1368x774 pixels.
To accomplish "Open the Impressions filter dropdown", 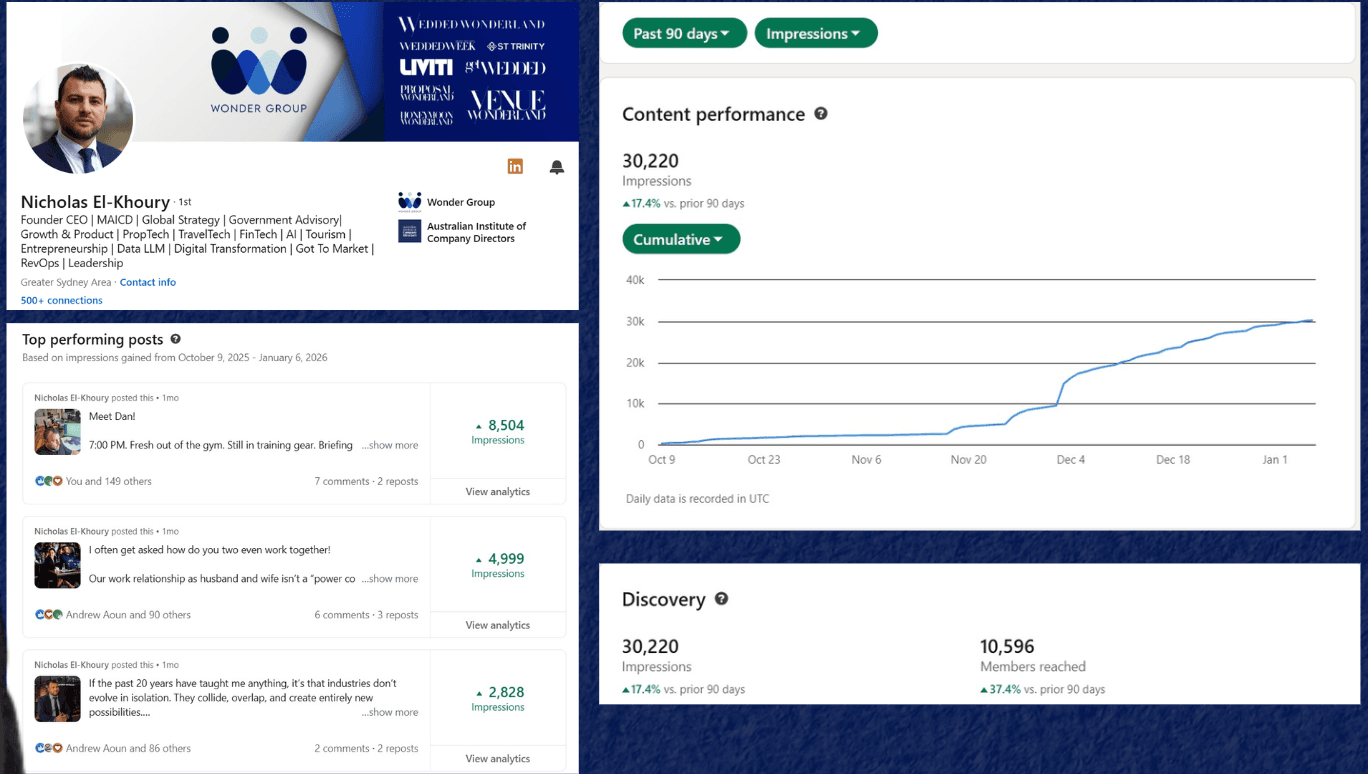I will (815, 33).
